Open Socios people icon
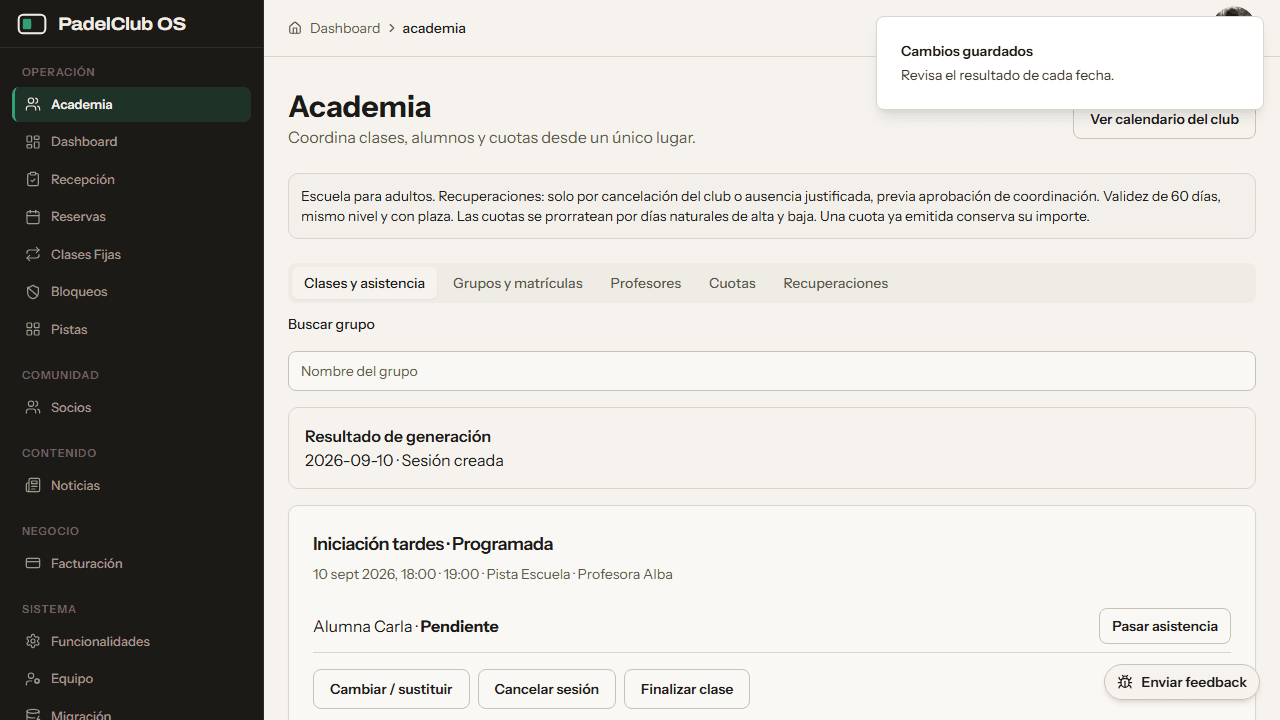 click(x=33, y=407)
